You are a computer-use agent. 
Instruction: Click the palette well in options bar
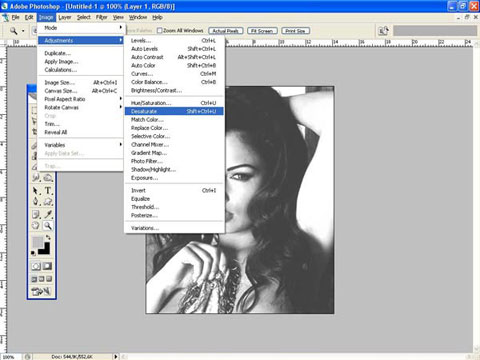point(435,31)
